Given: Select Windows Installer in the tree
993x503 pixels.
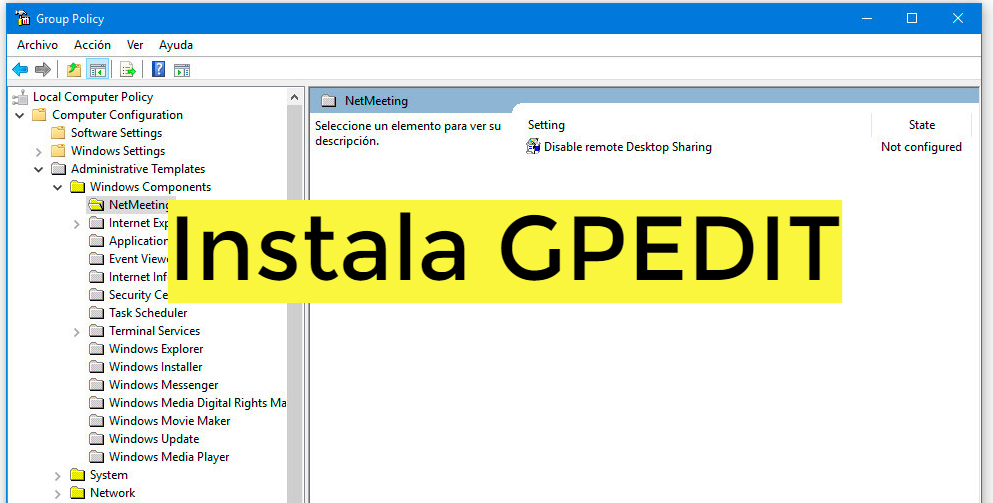Looking at the screenshot, I should point(156,366).
